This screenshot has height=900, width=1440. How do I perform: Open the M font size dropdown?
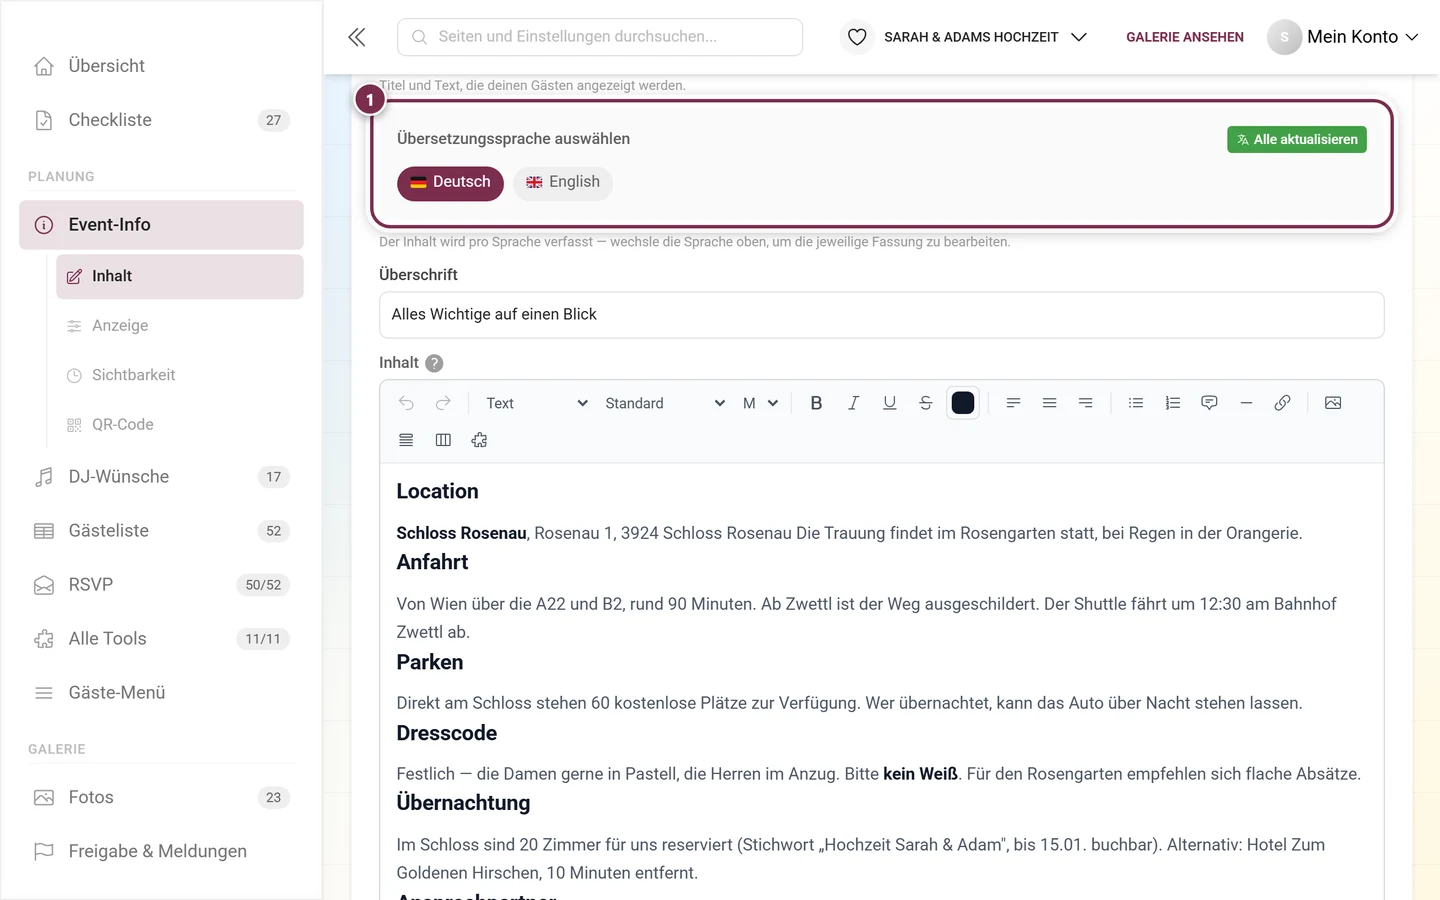click(760, 403)
